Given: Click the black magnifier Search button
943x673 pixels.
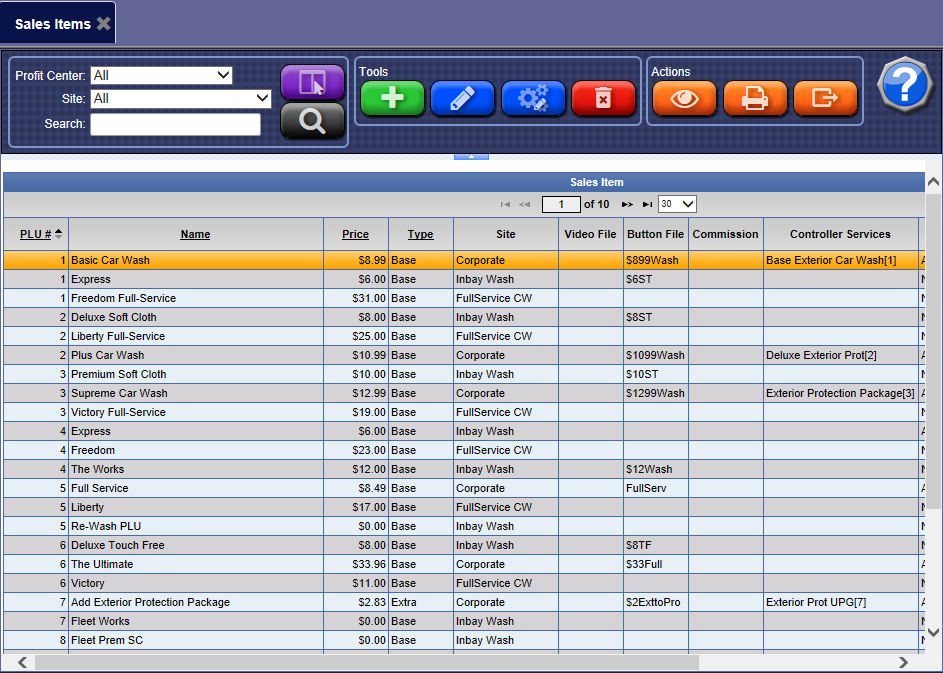Looking at the screenshot, I should coord(312,121).
